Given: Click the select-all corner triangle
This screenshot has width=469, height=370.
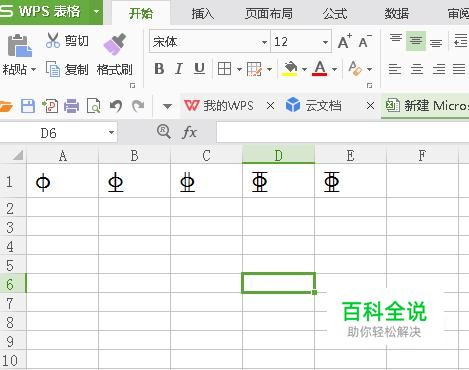Looking at the screenshot, I should [17, 155].
